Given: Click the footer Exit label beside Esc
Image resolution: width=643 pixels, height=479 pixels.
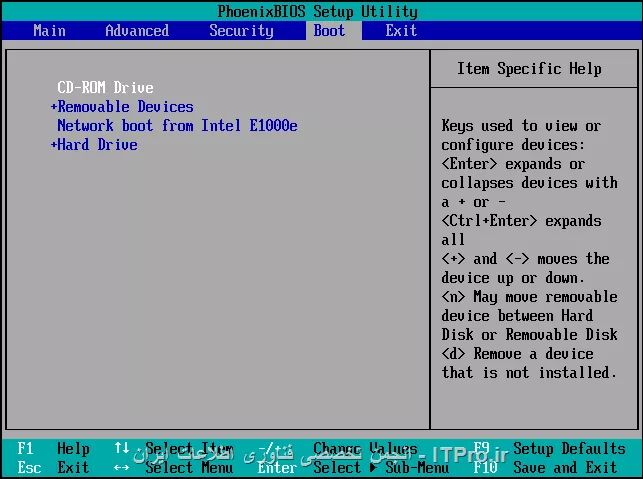Looking at the screenshot, I should (73, 468).
